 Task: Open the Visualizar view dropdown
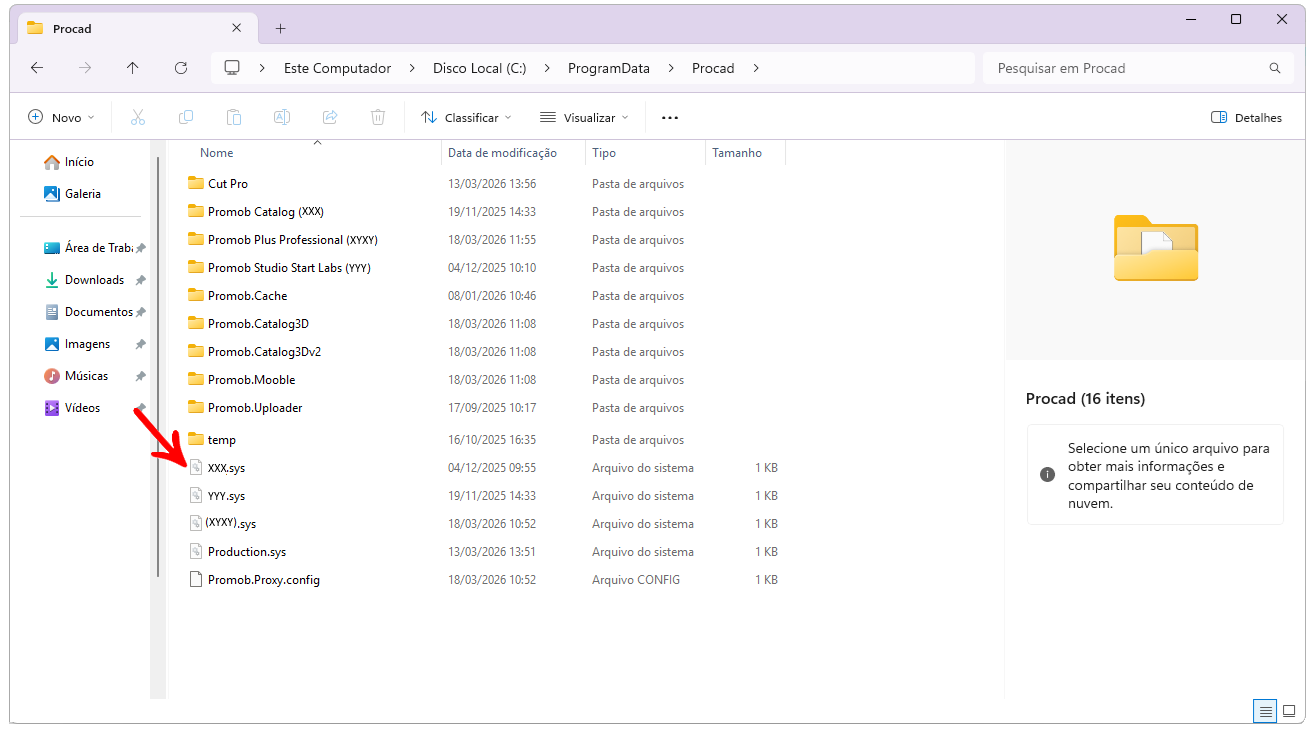click(584, 117)
